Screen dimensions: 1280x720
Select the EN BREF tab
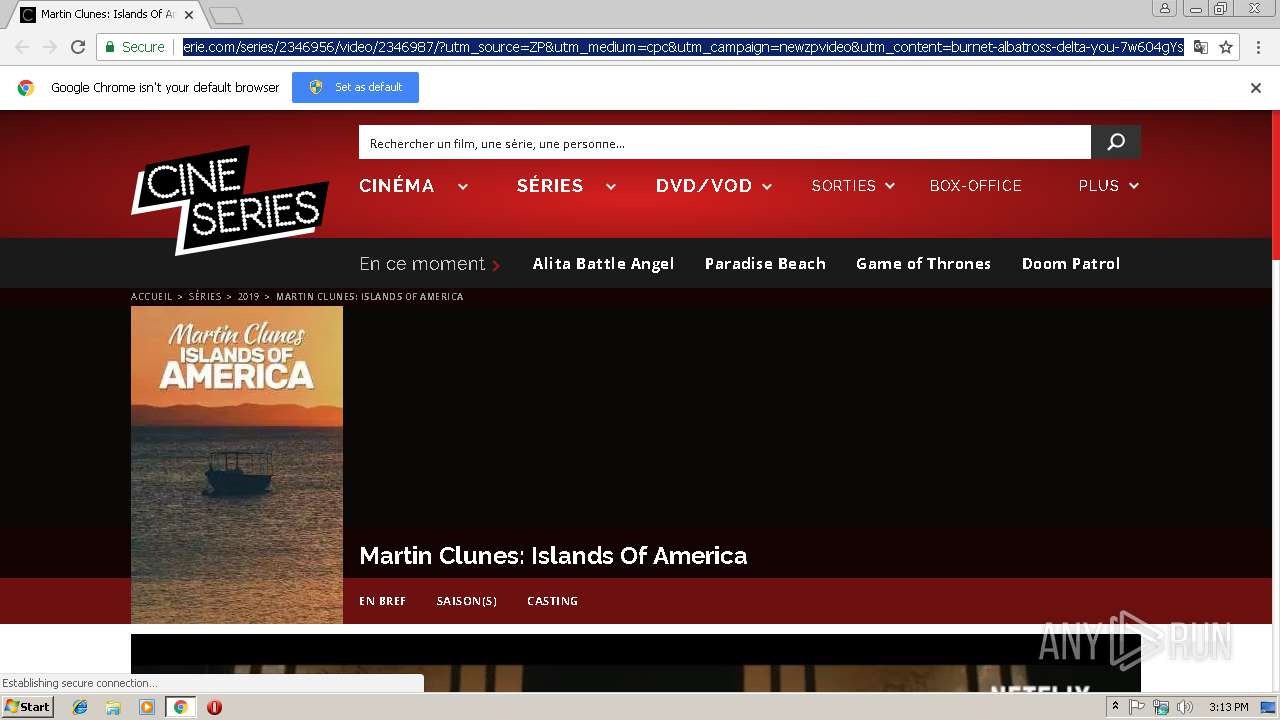tap(383, 601)
